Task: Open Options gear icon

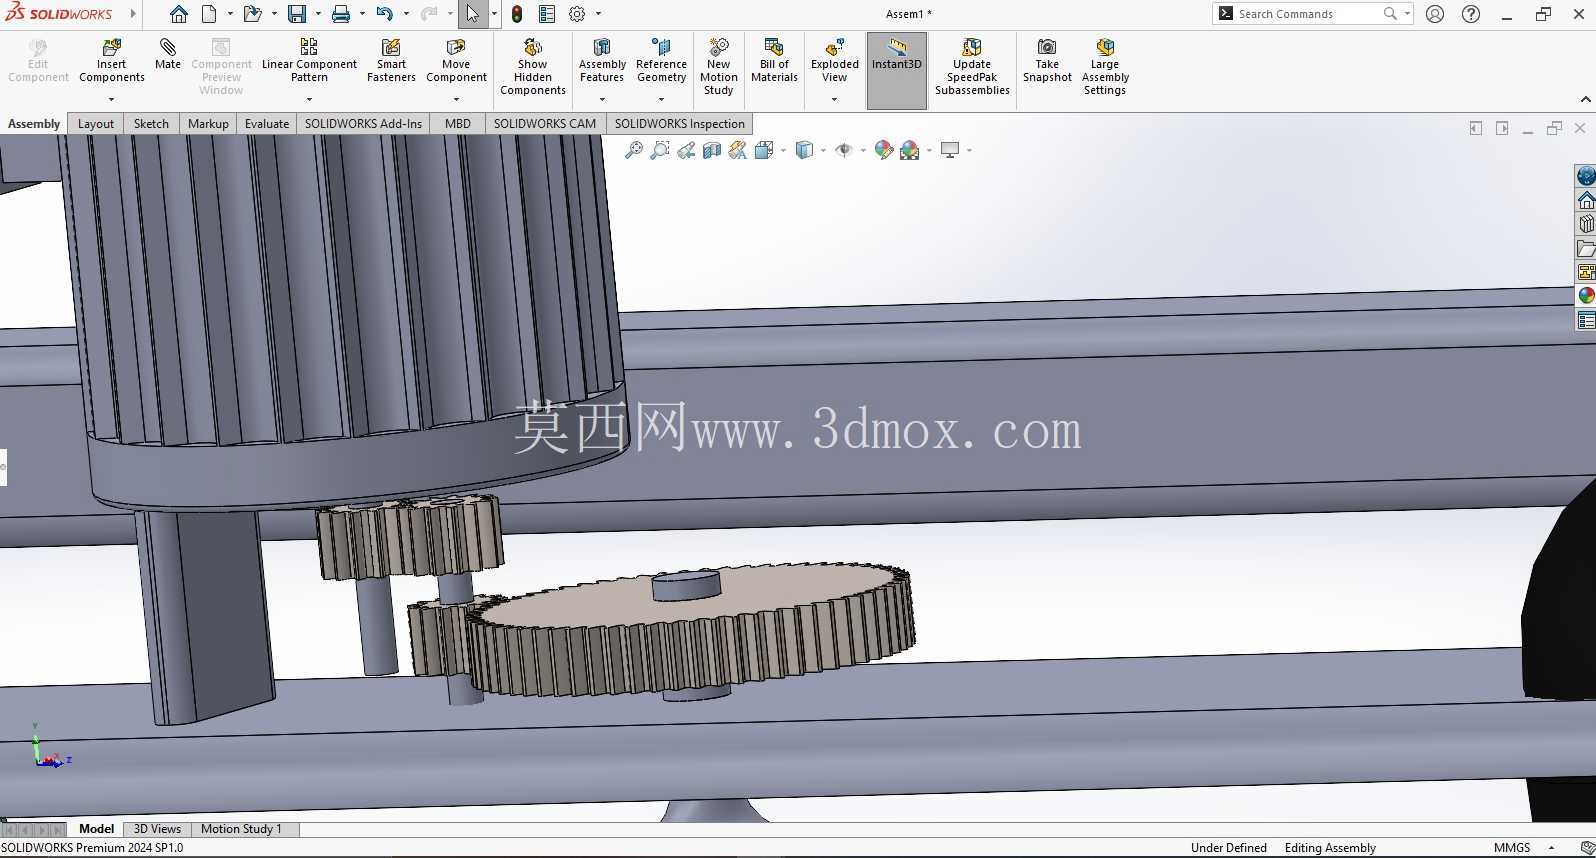Action: coord(577,14)
